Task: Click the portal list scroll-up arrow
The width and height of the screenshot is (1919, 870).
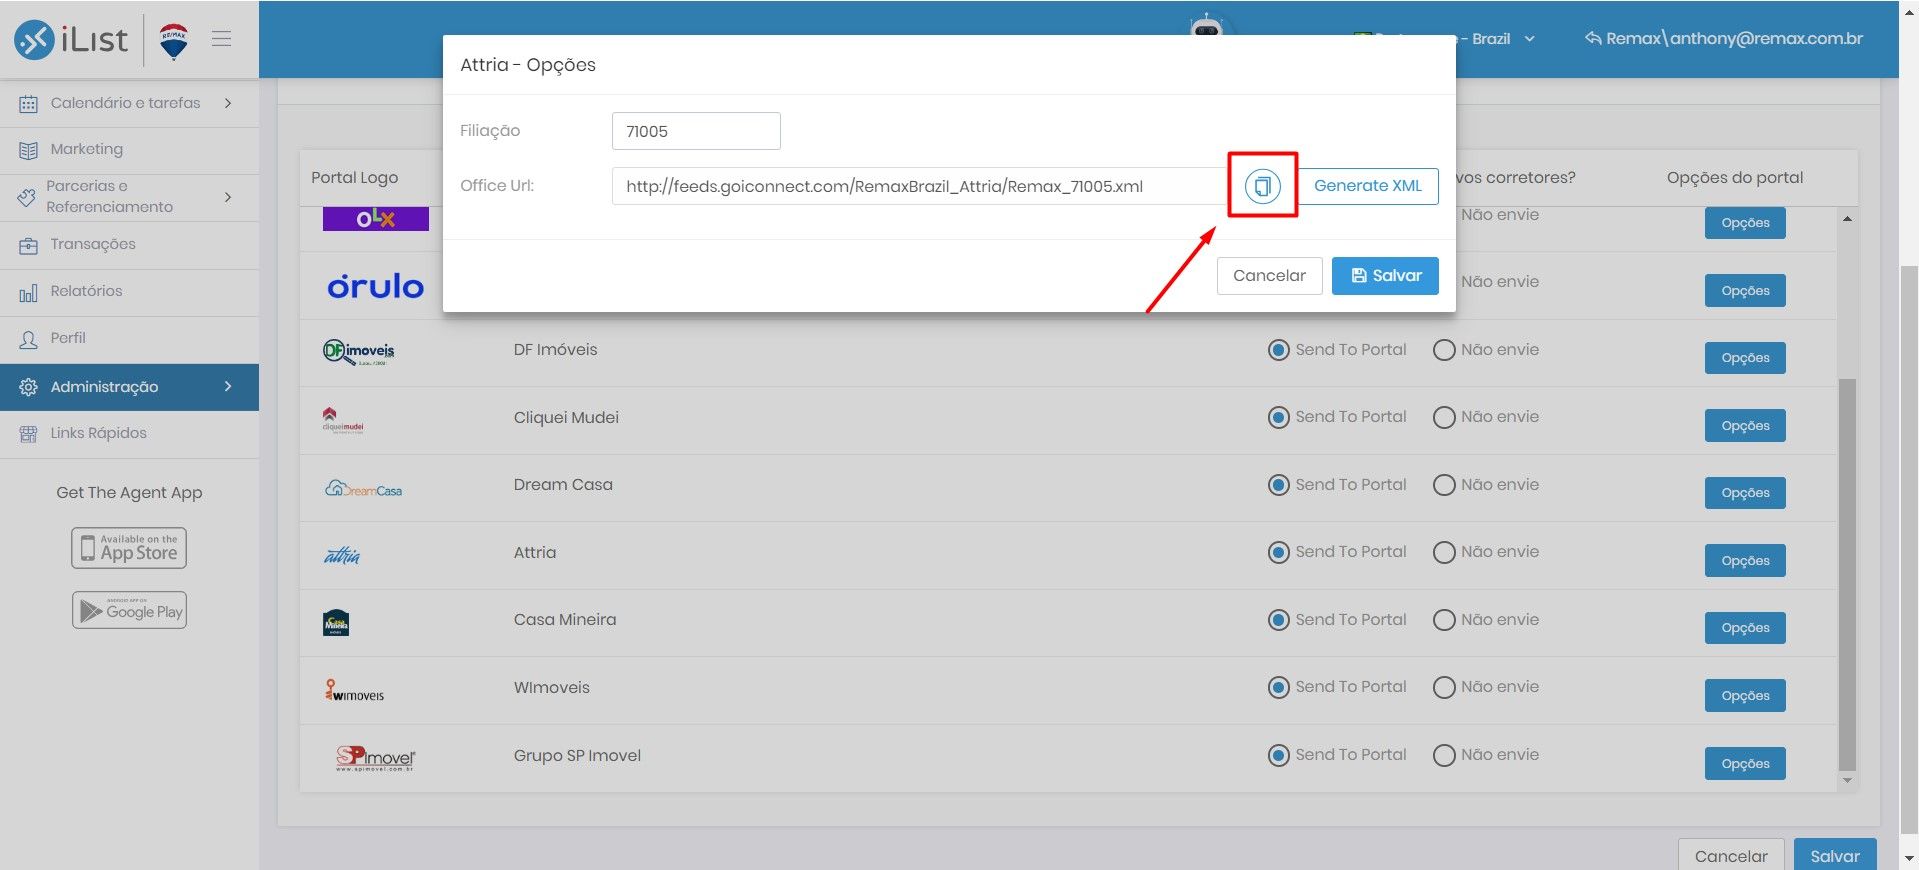Action: 1847,219
